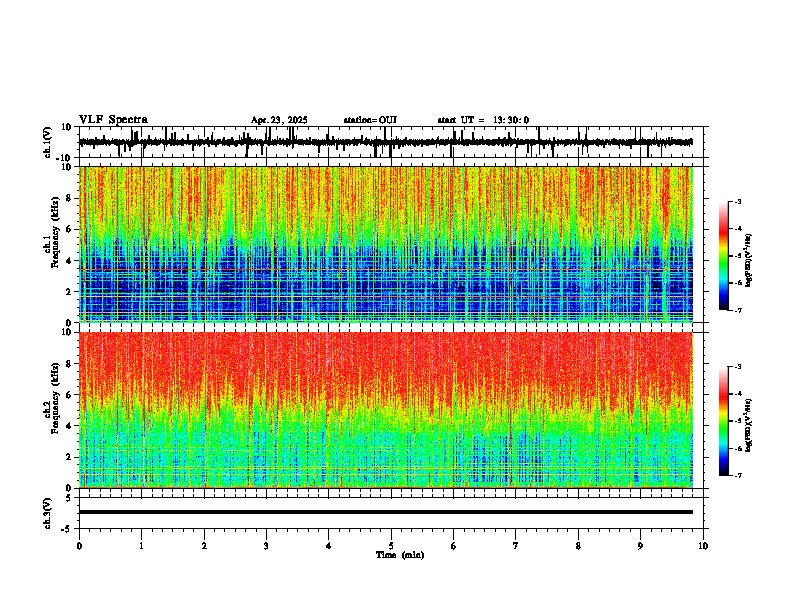Click the "7" tick on Time axis
The width and height of the screenshot is (792, 612).
point(516,546)
